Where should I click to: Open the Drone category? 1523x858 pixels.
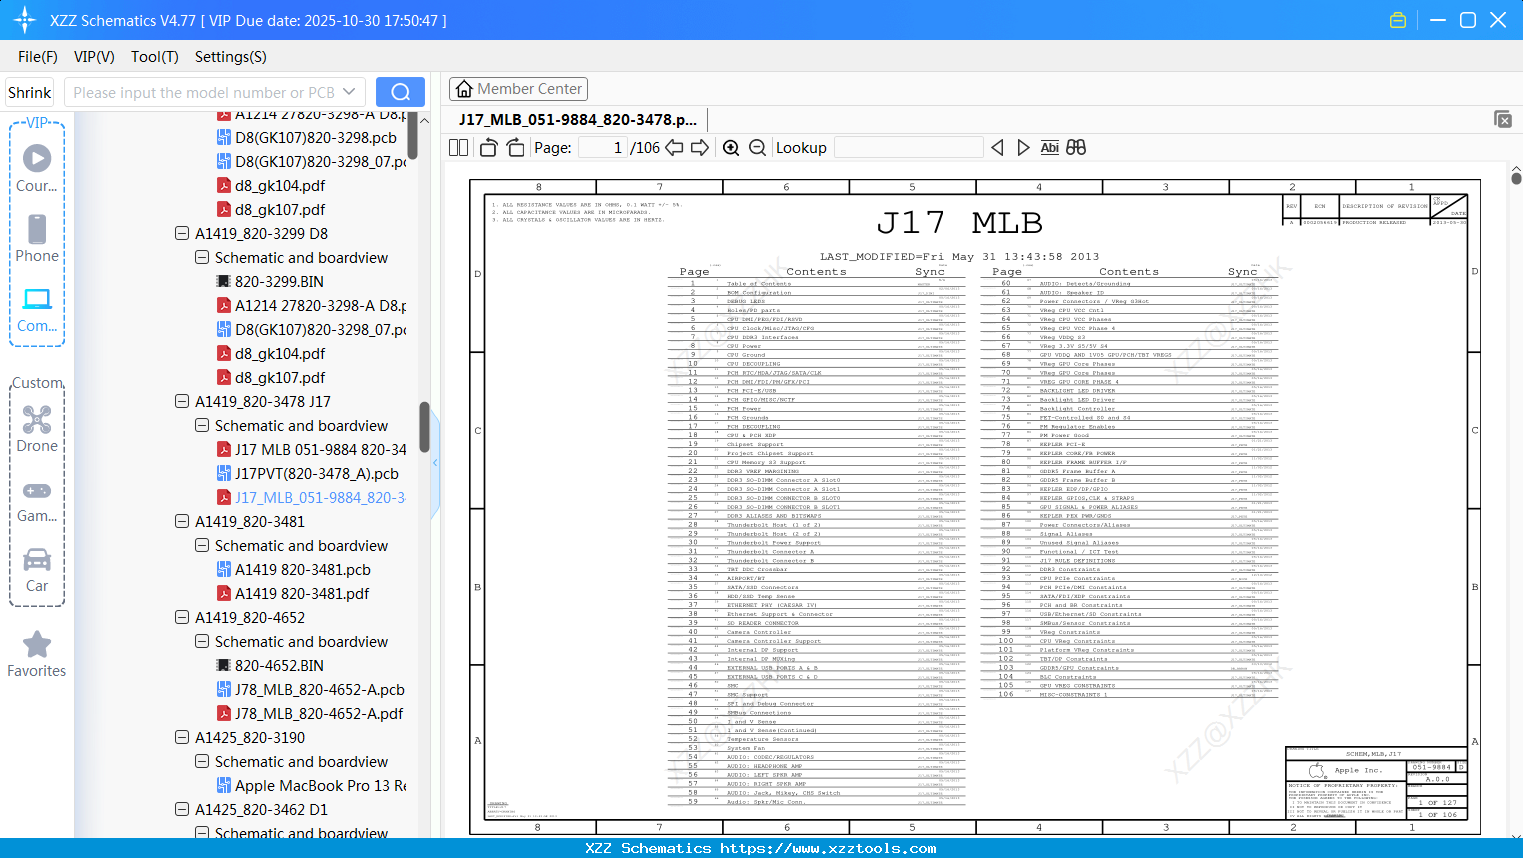coord(37,429)
